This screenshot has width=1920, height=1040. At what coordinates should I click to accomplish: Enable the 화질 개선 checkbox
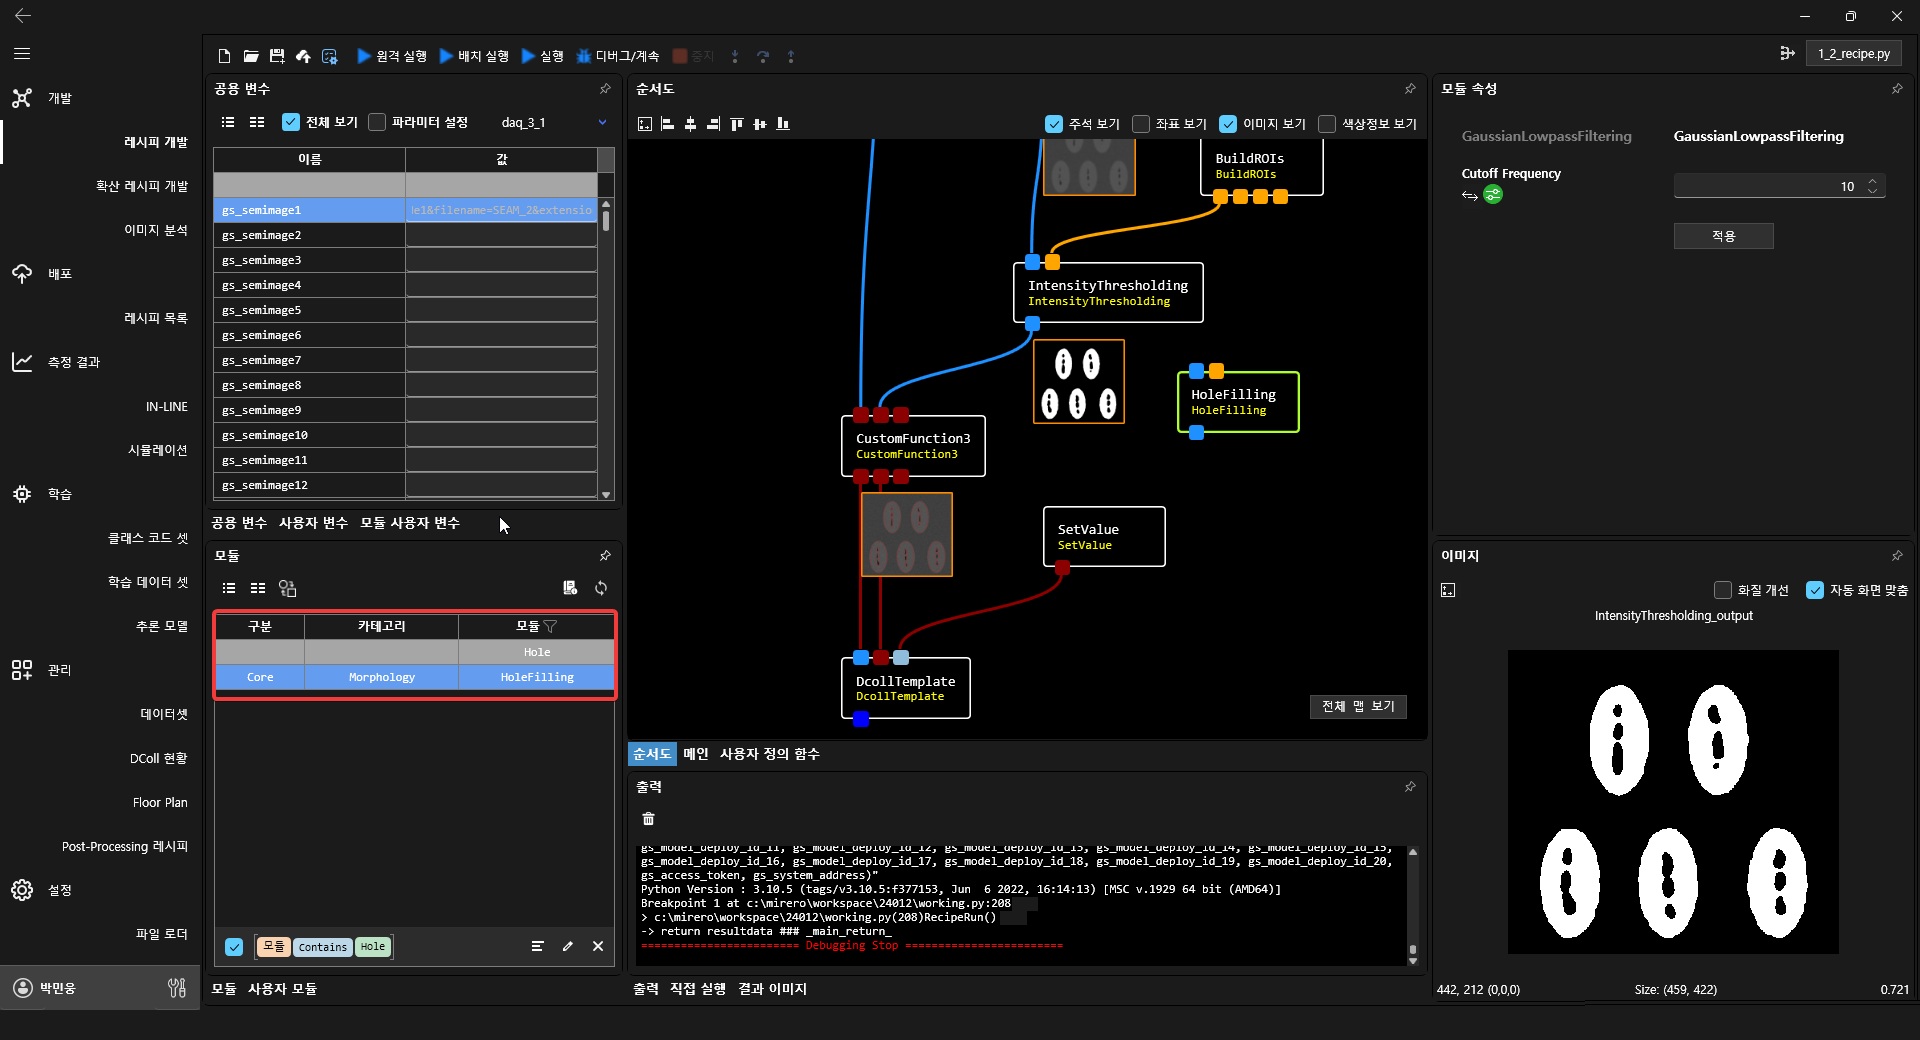pos(1722,590)
